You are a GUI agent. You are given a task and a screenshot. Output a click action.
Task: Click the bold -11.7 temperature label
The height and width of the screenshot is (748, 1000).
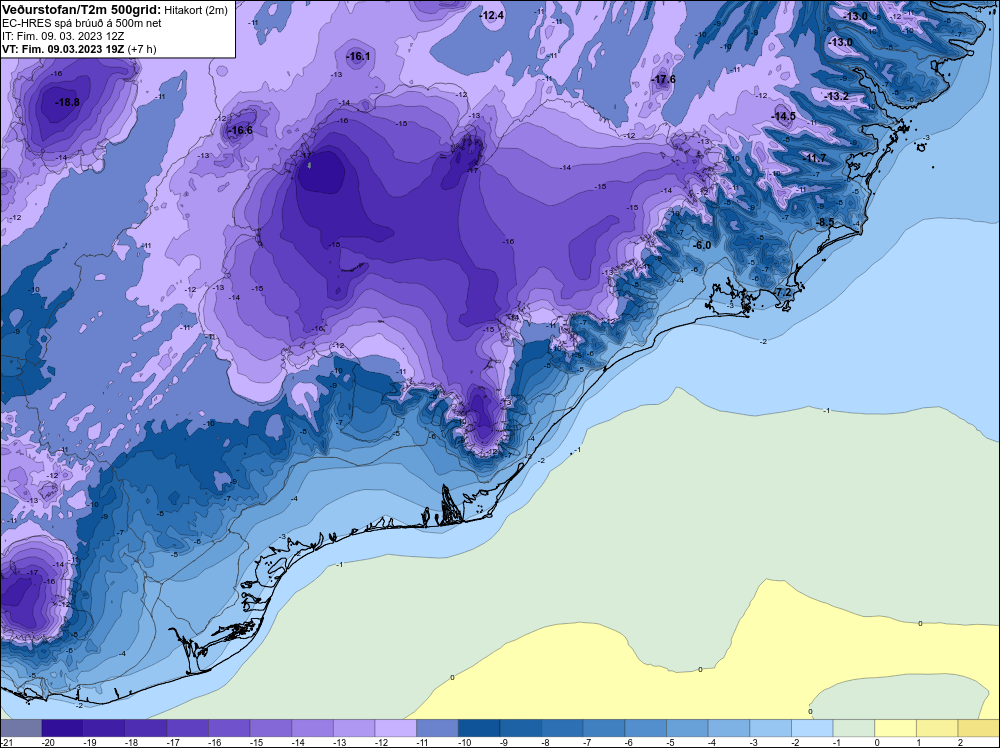click(814, 158)
